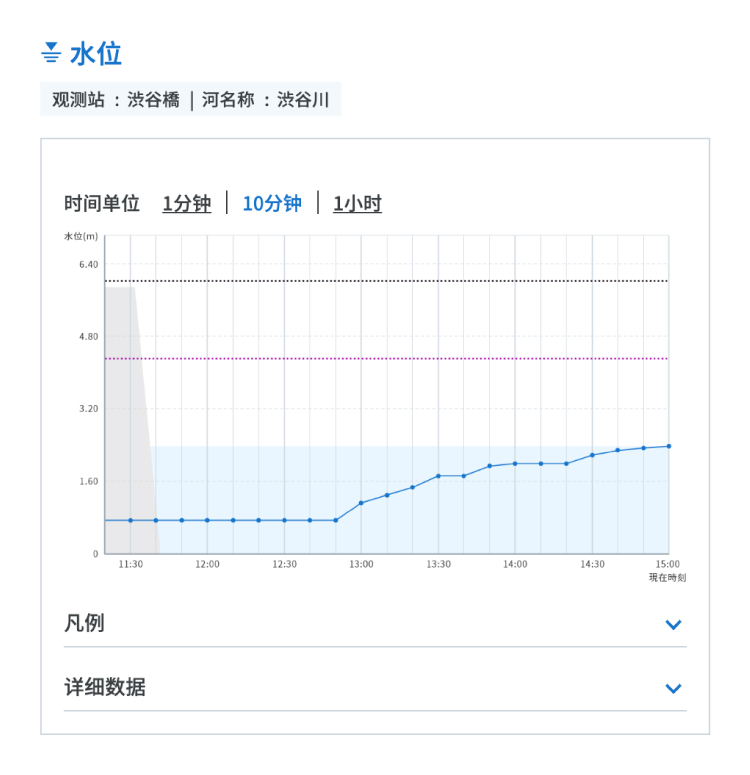The image size is (750, 775).
Task: Expand the 凡例 legend section
Action: (375, 623)
